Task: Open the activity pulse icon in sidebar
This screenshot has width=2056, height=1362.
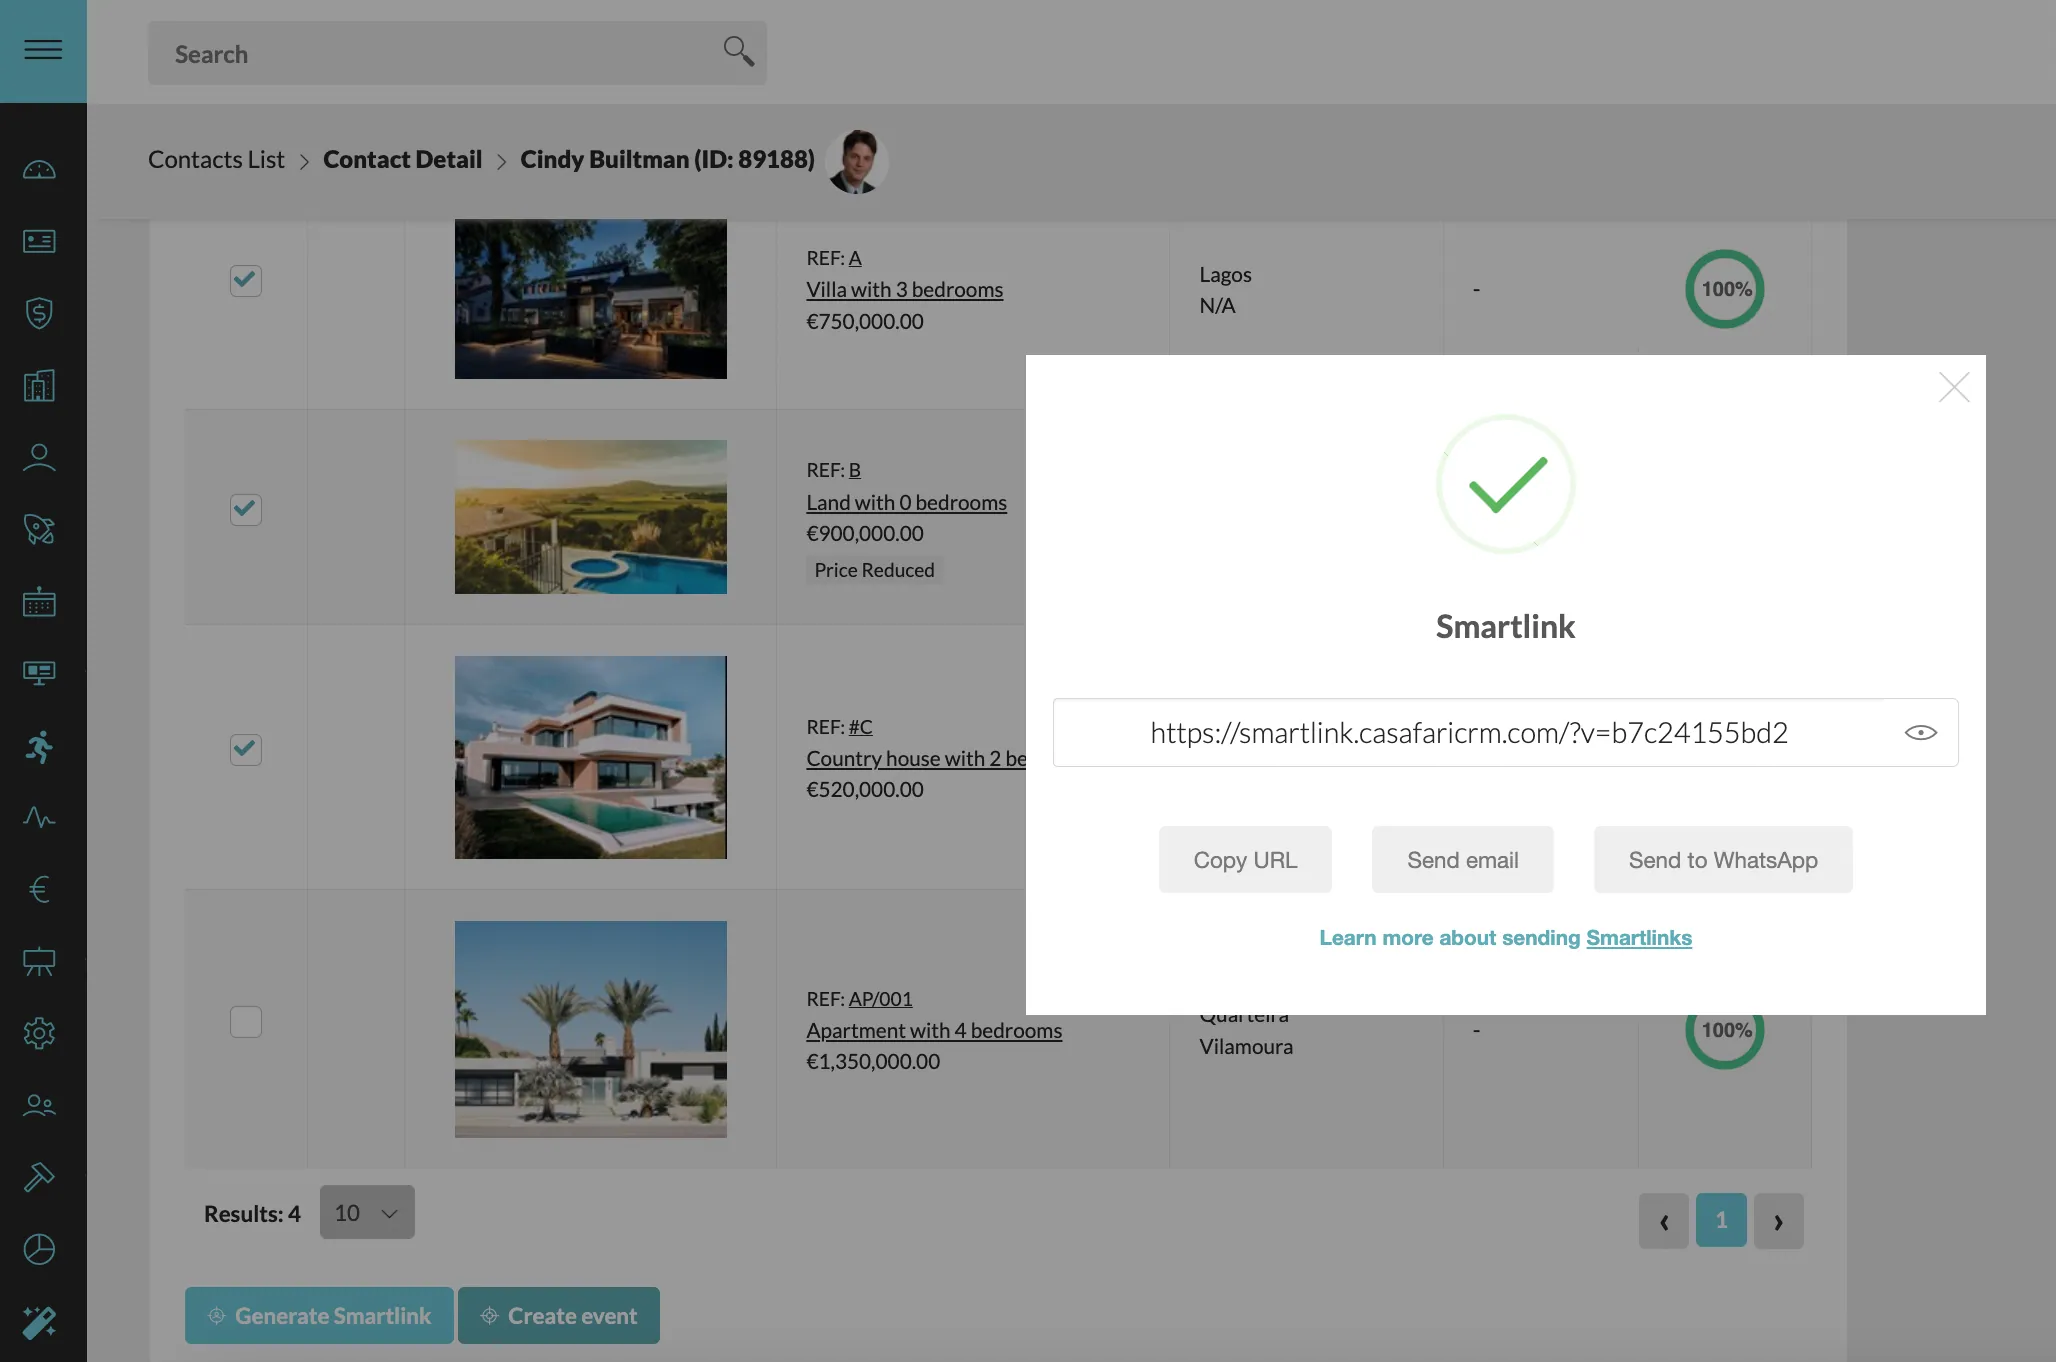Action: point(39,817)
